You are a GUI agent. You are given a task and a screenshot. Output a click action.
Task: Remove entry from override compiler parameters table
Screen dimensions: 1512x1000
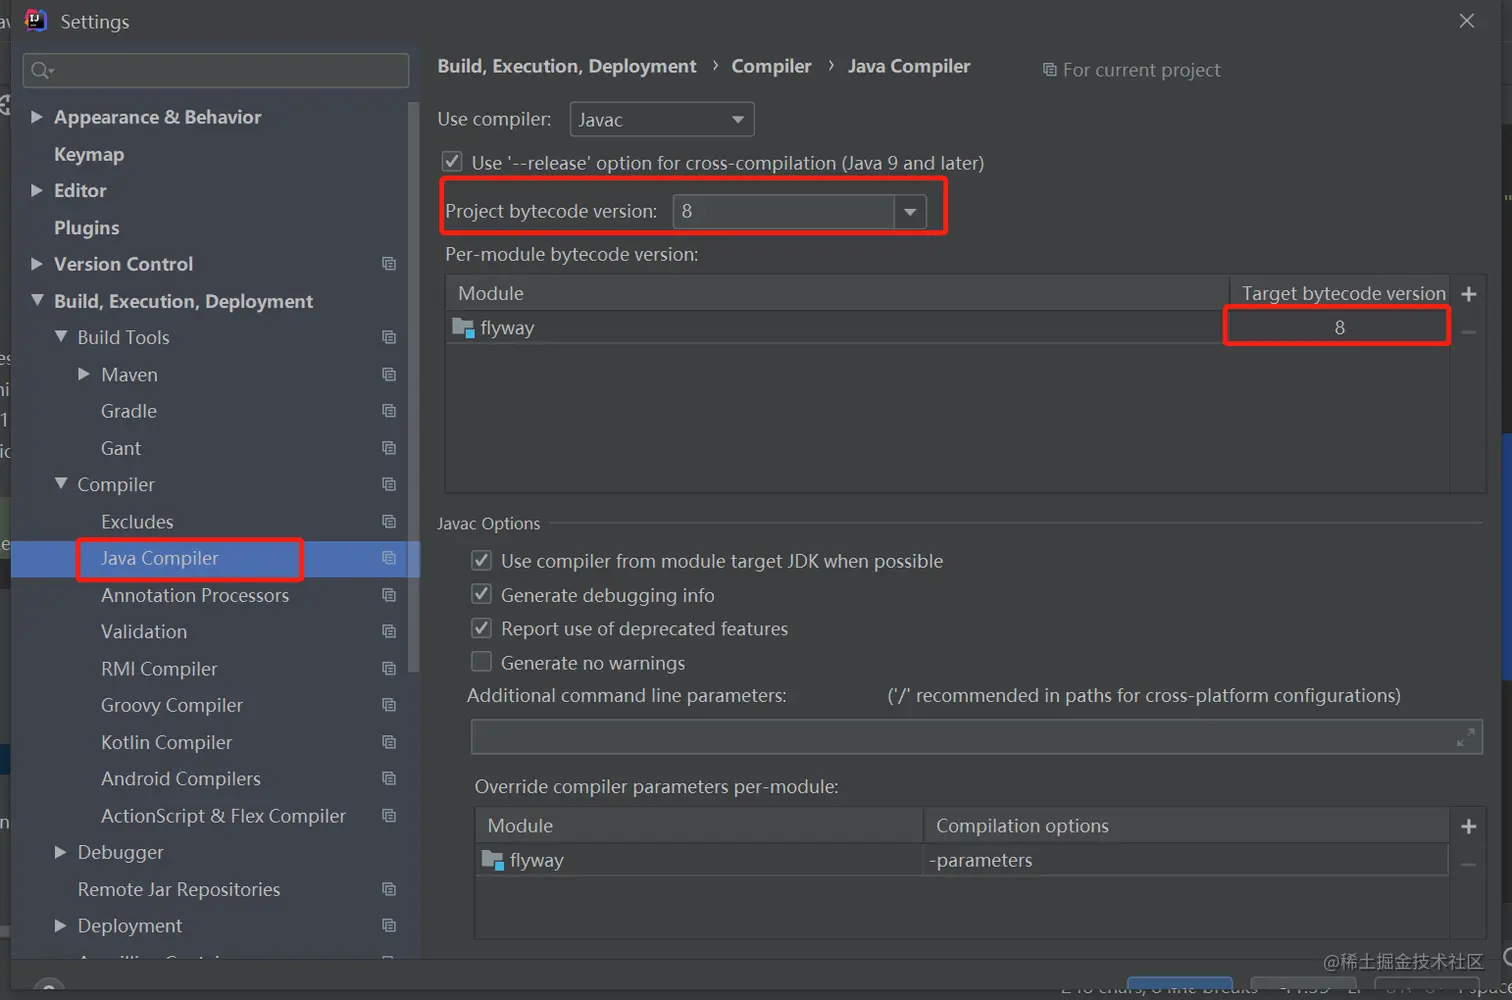tap(1469, 864)
